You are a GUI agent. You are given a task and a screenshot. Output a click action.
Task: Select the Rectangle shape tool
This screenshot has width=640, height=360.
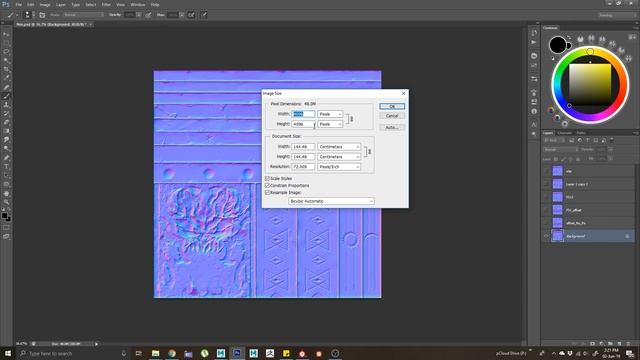click(6, 184)
